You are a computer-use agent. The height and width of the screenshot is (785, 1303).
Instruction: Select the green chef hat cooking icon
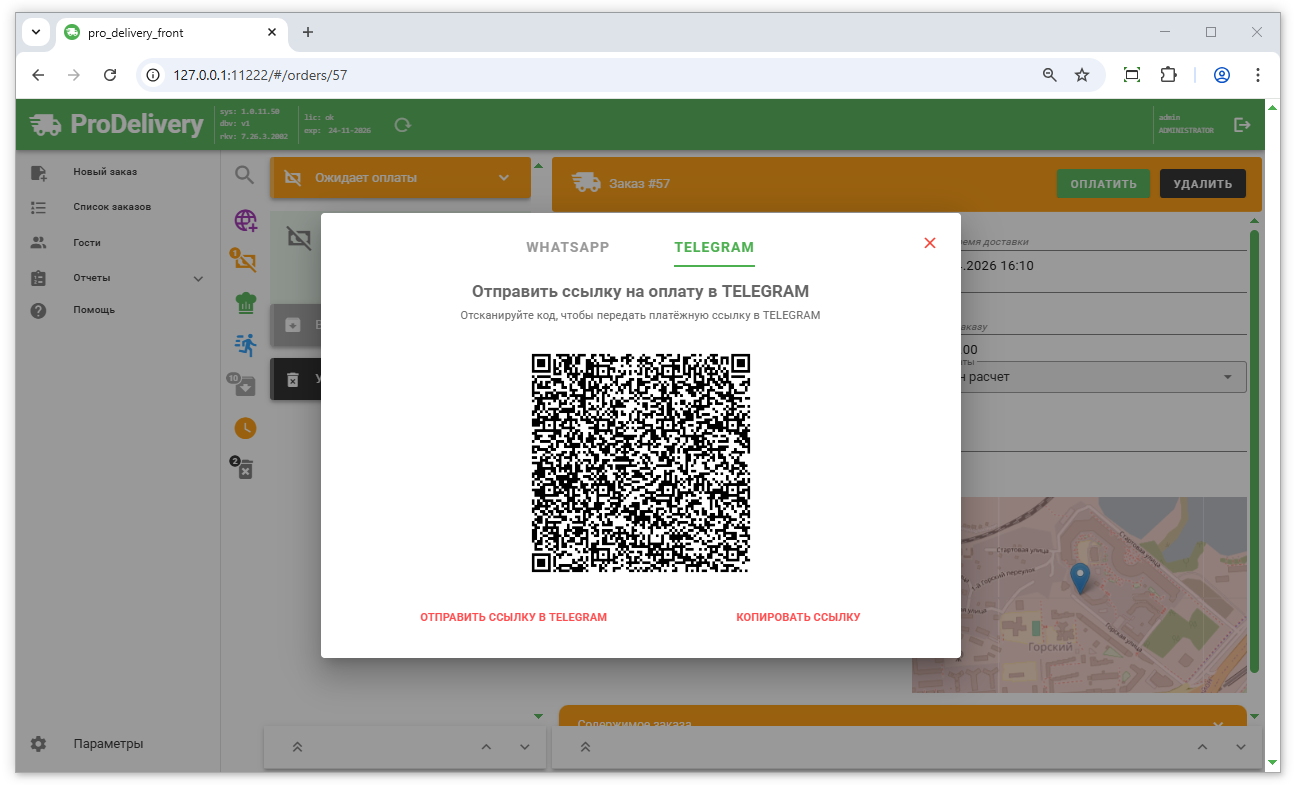[245, 303]
